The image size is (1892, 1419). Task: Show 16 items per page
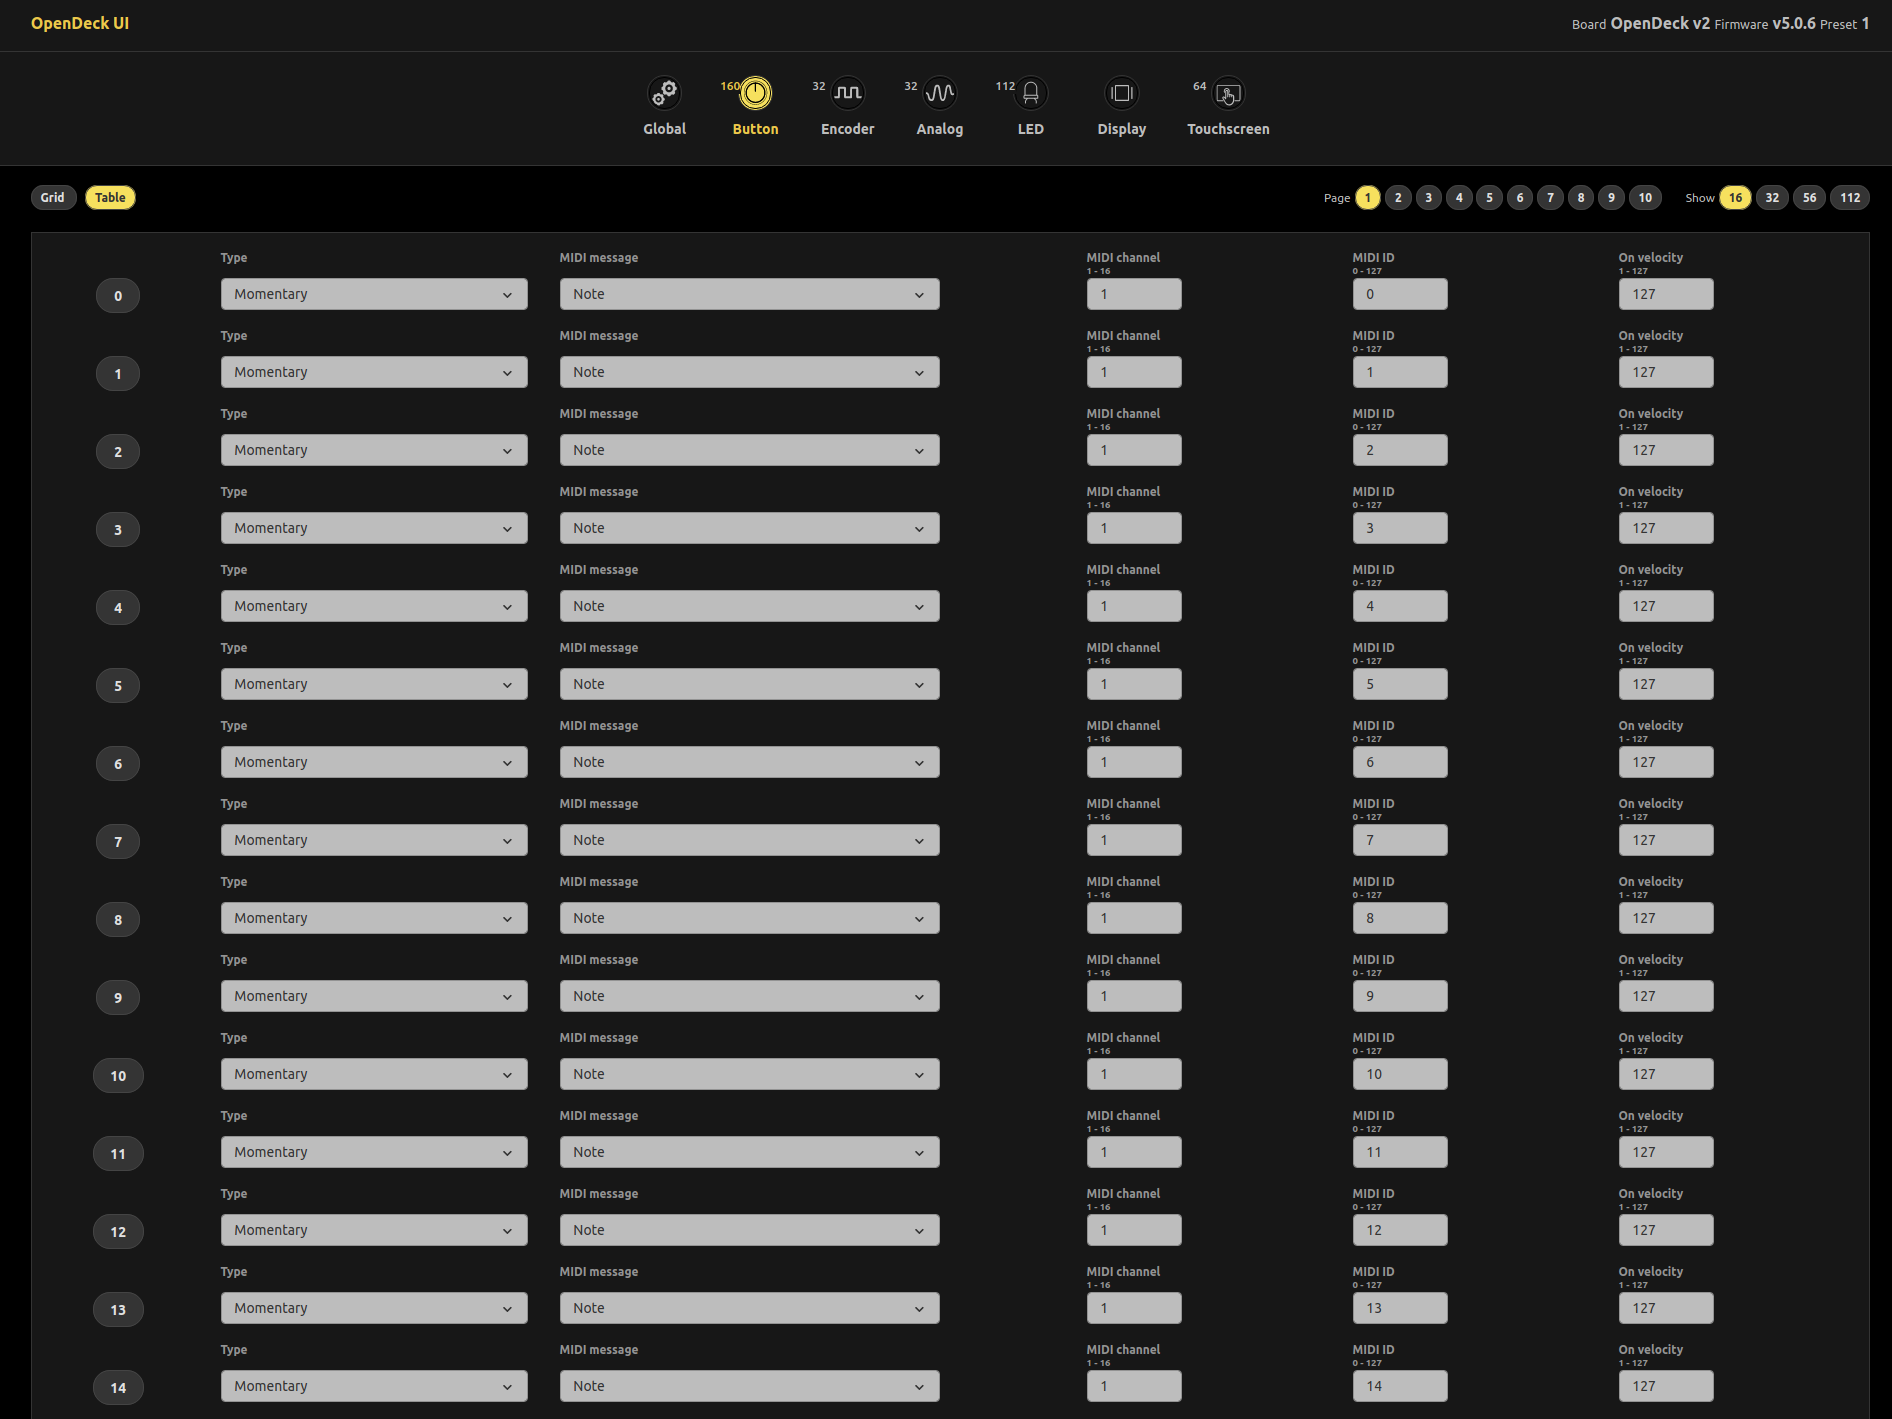(1735, 198)
